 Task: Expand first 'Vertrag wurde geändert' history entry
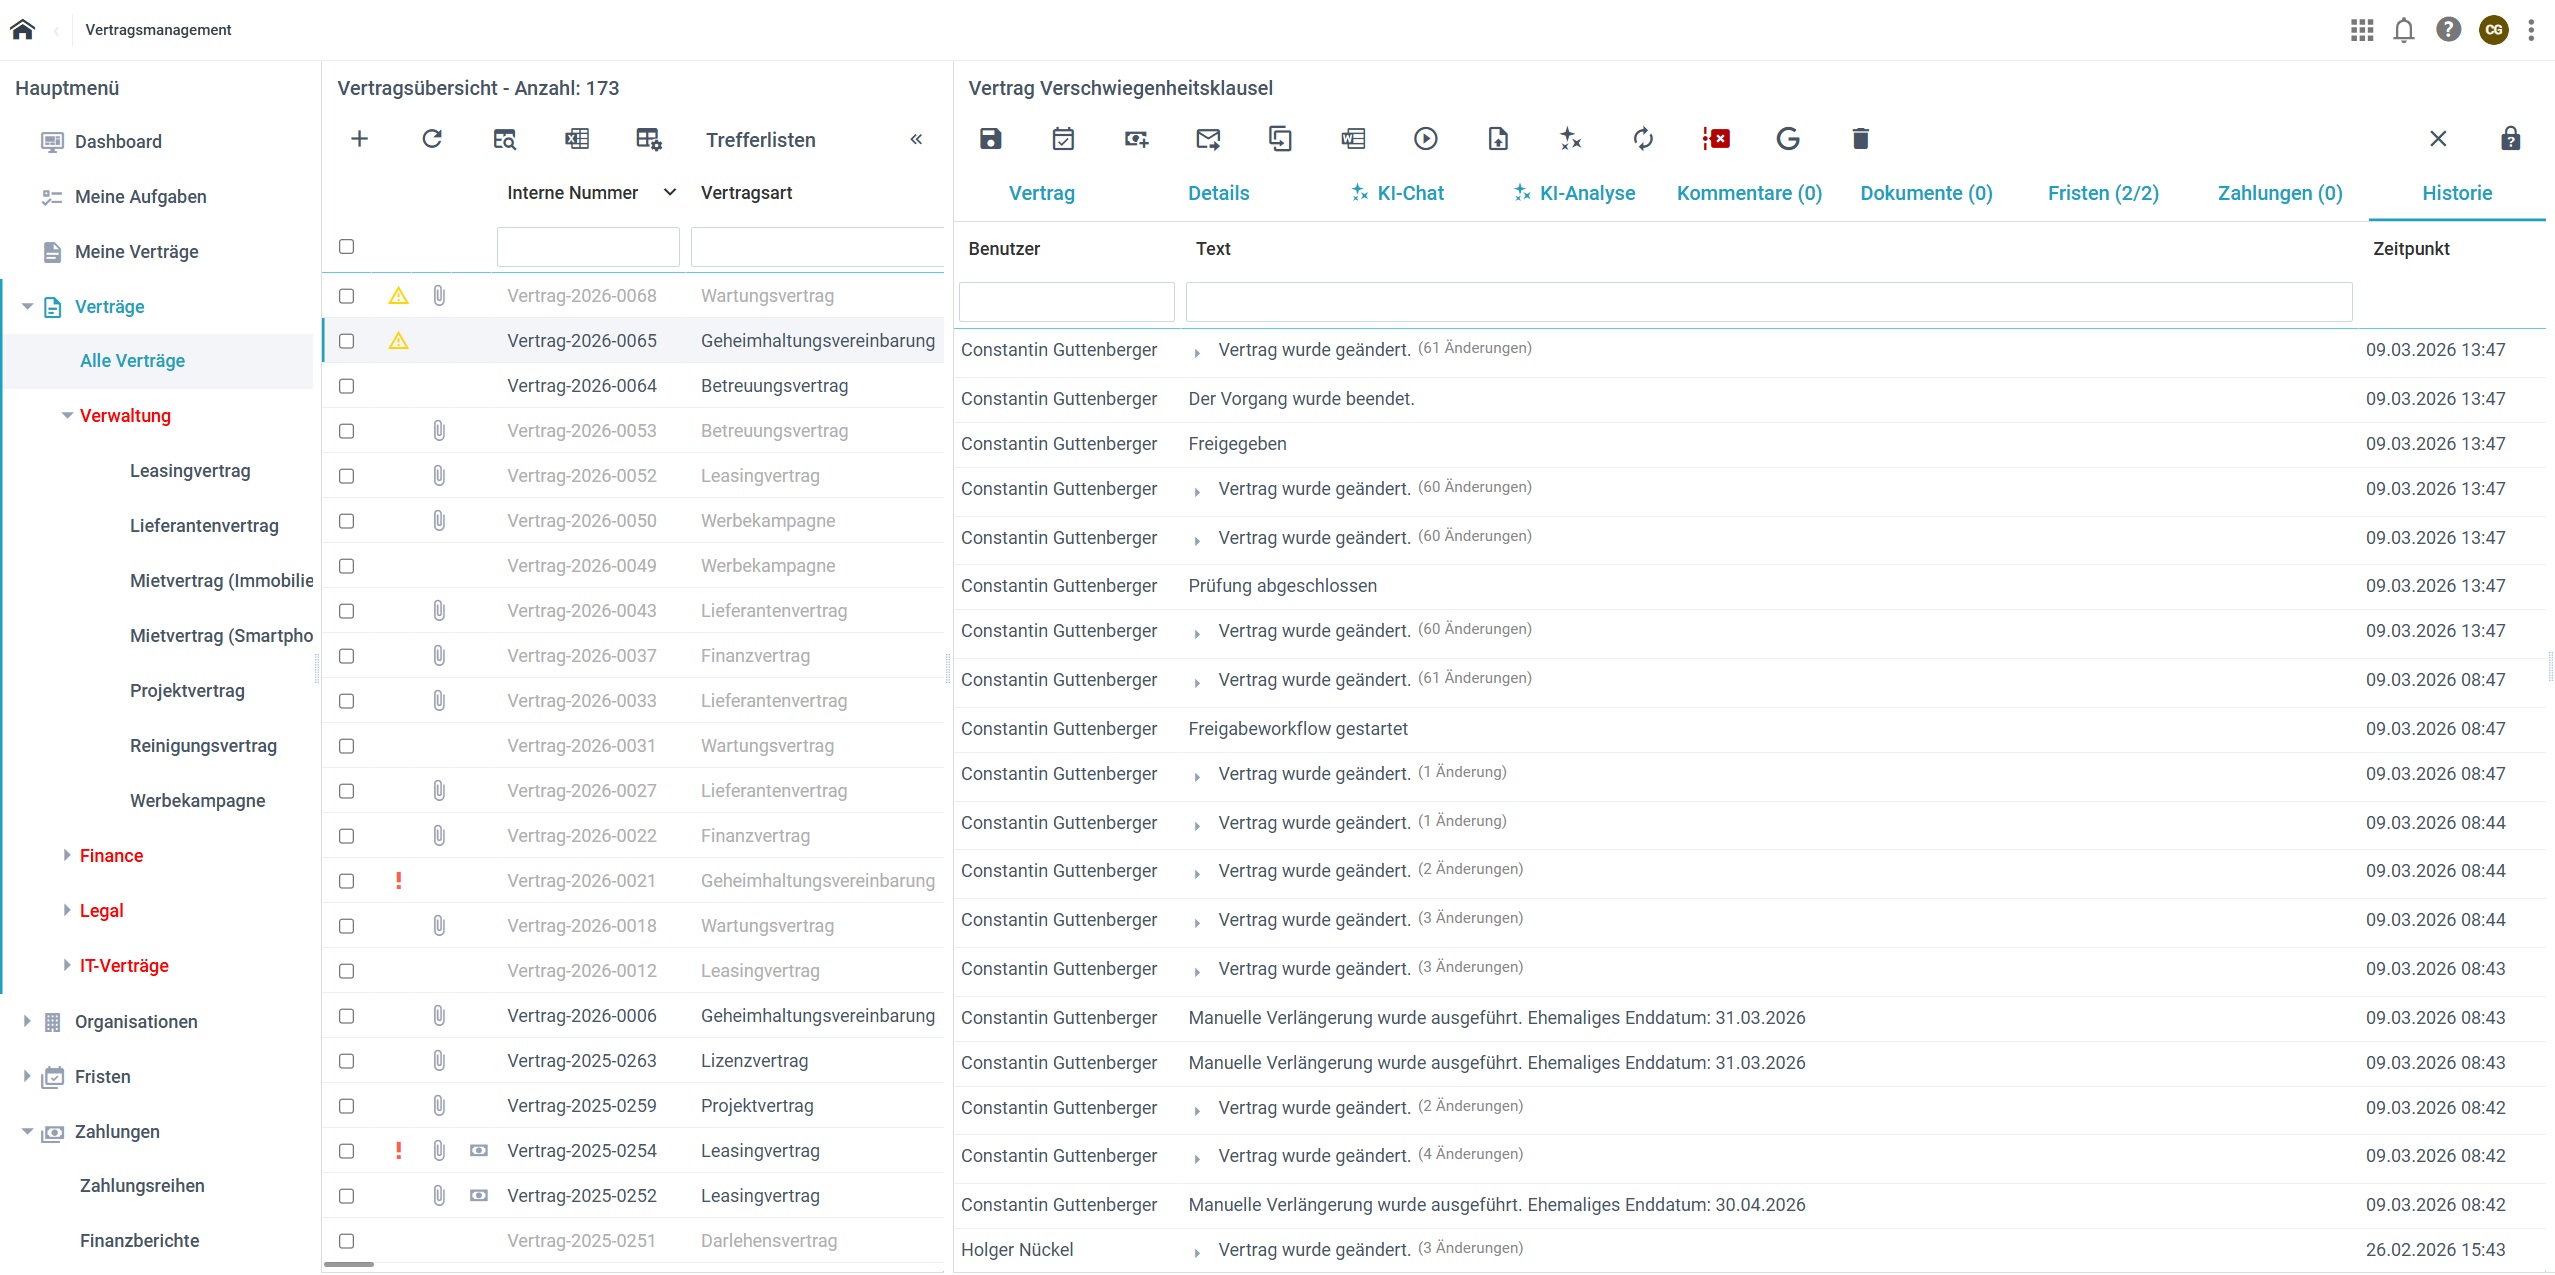tap(1197, 352)
